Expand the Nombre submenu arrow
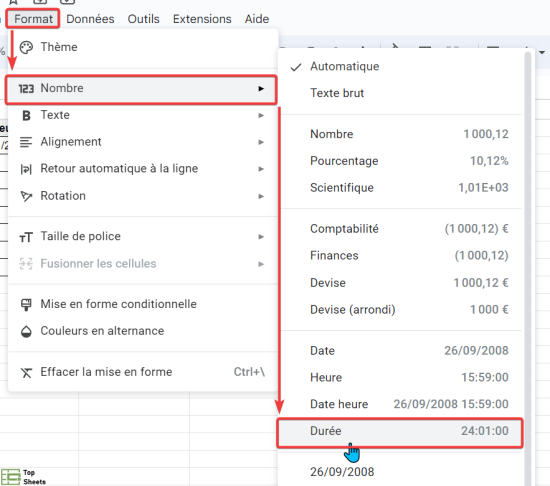 [261, 88]
